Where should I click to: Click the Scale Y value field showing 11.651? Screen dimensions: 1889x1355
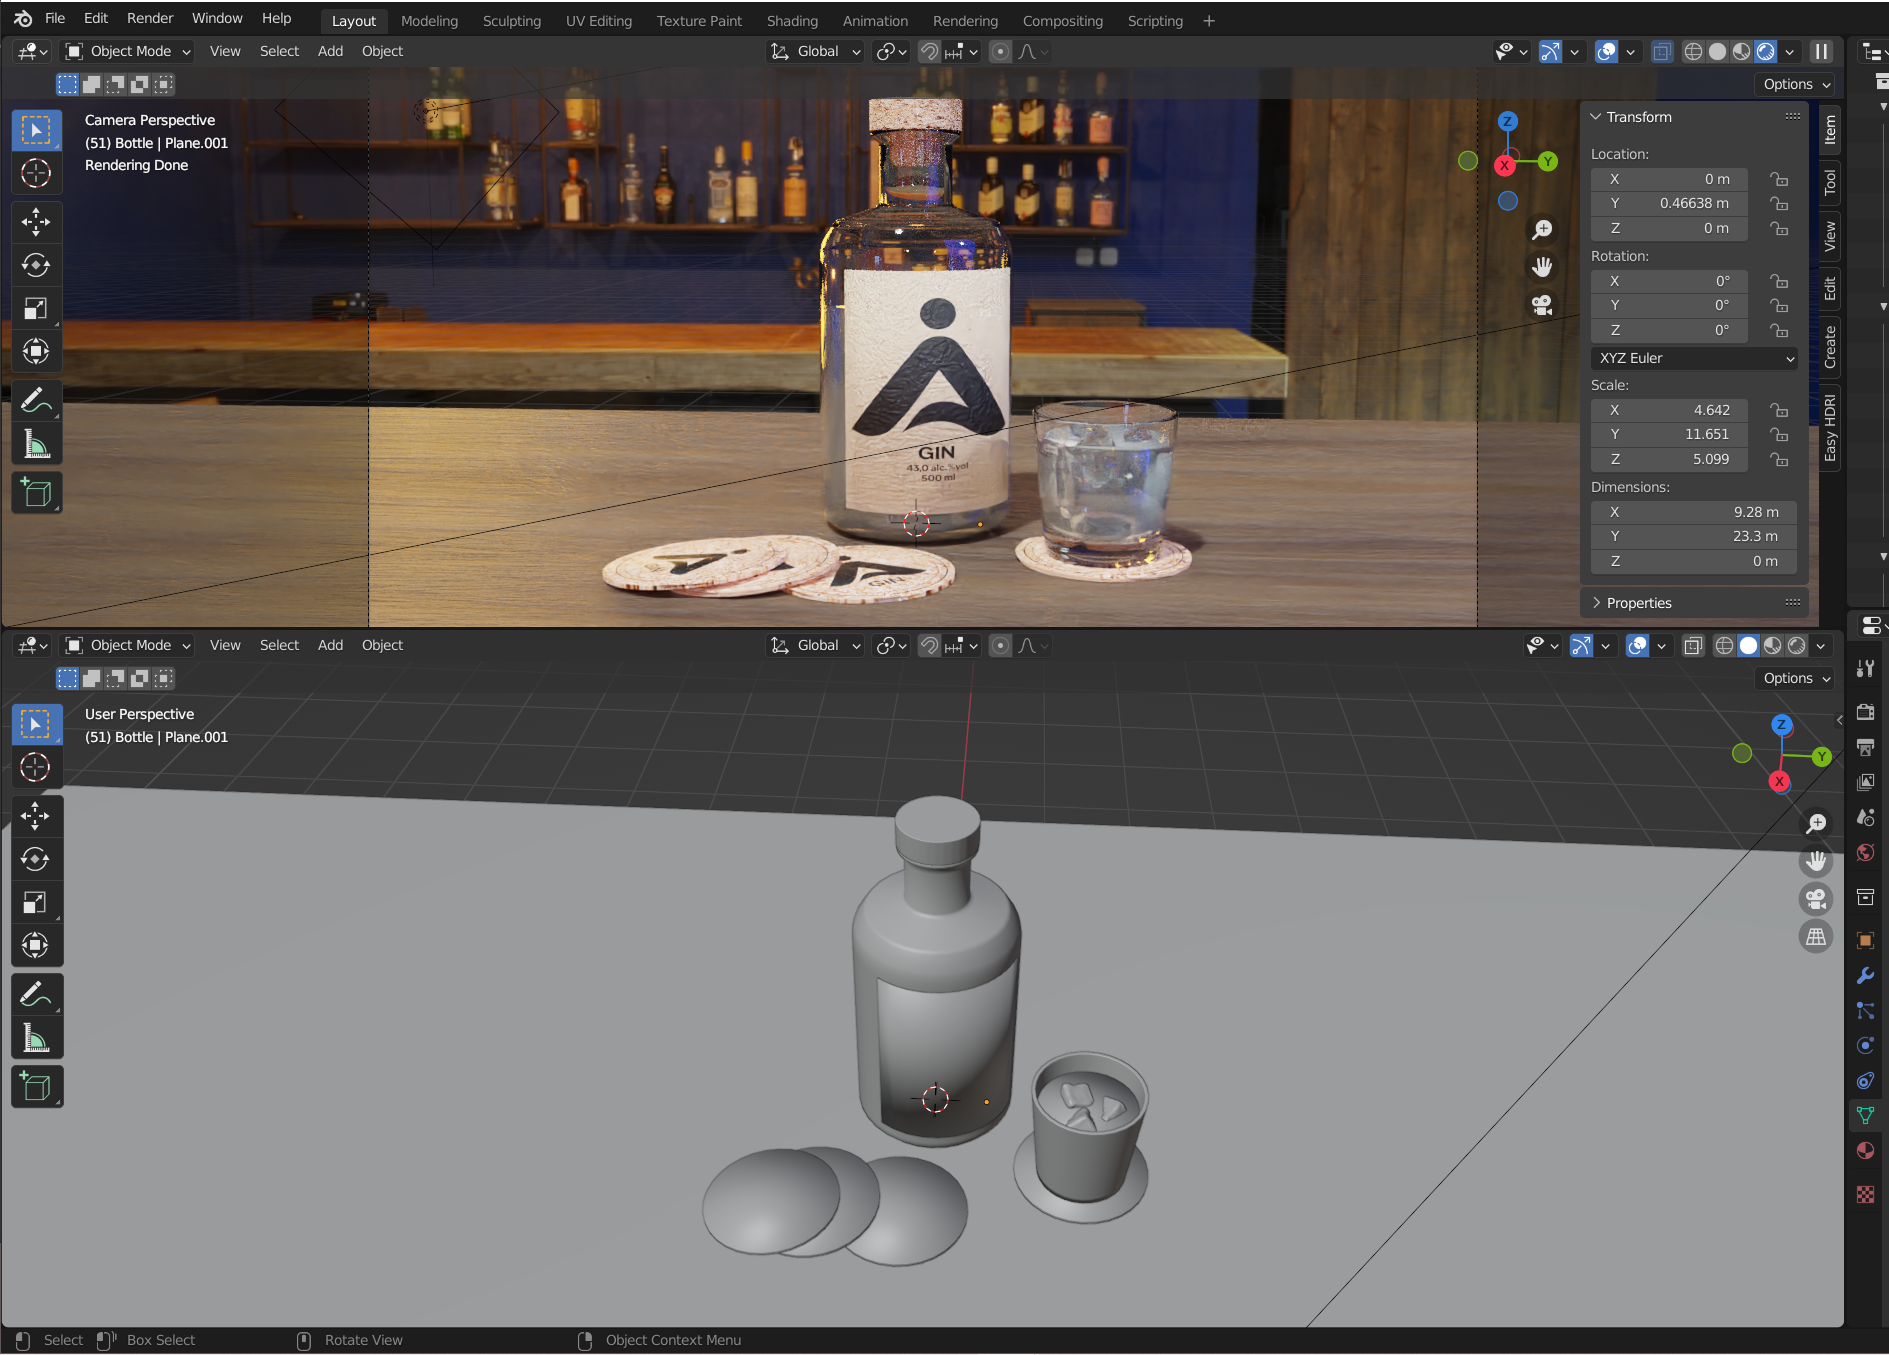click(1669, 434)
